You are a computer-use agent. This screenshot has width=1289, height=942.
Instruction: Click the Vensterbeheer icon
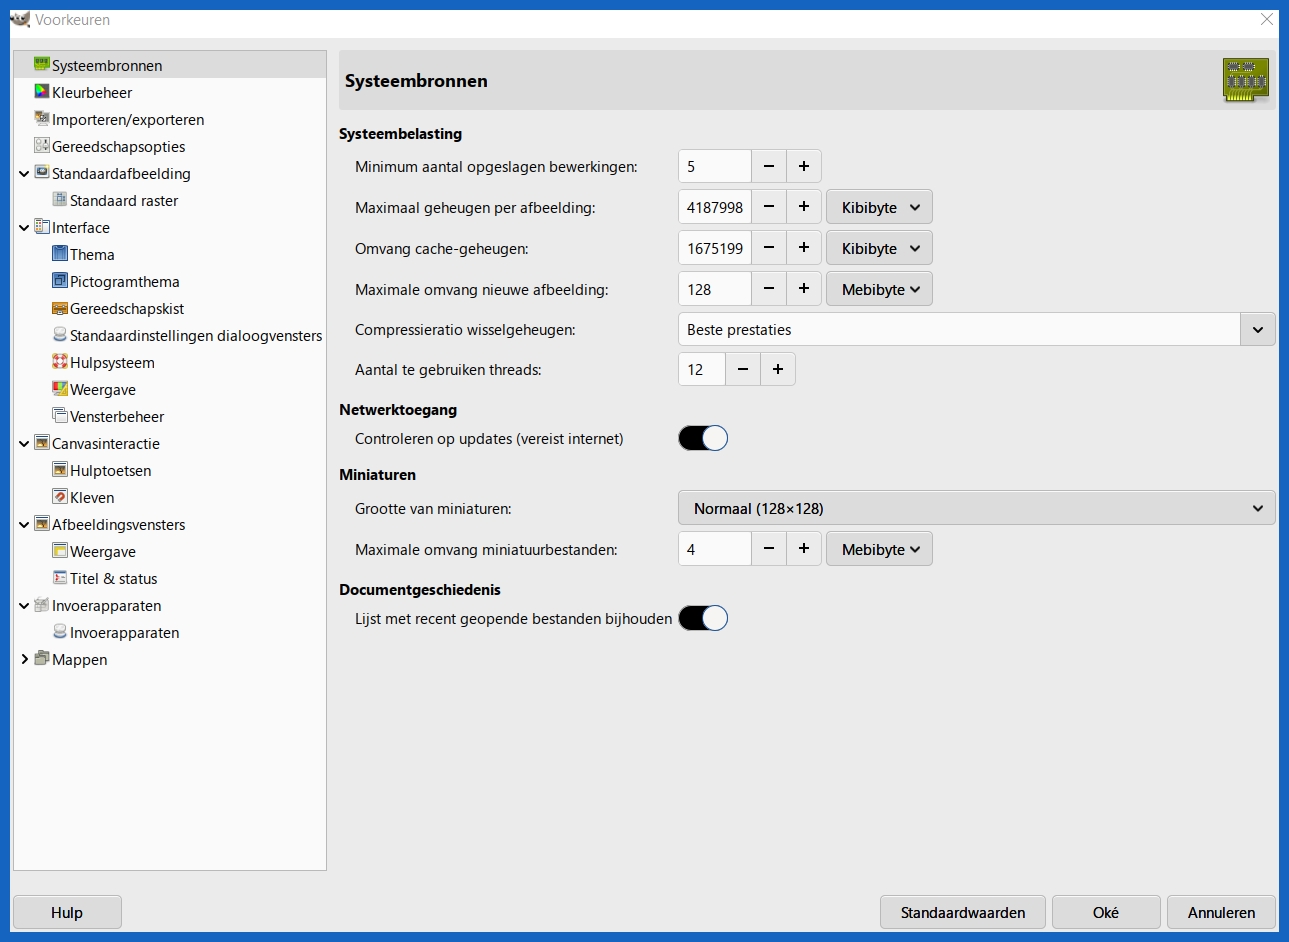pyautogui.click(x=60, y=415)
